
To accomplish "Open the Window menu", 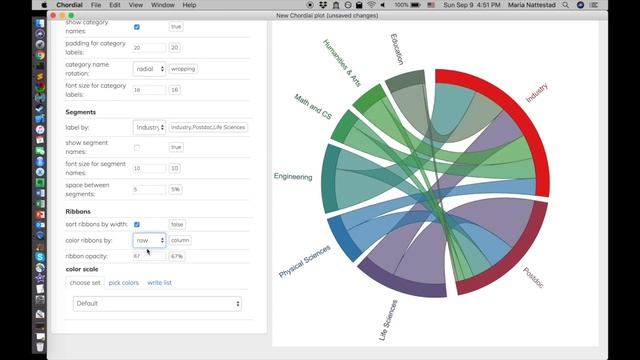I will click(162, 5).
